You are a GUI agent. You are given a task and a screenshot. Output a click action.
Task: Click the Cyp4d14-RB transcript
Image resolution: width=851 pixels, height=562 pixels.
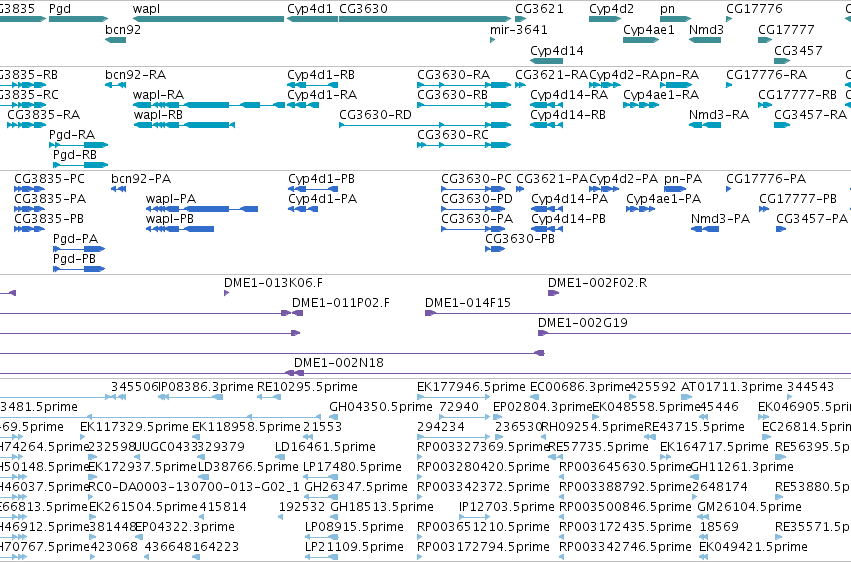(547, 125)
